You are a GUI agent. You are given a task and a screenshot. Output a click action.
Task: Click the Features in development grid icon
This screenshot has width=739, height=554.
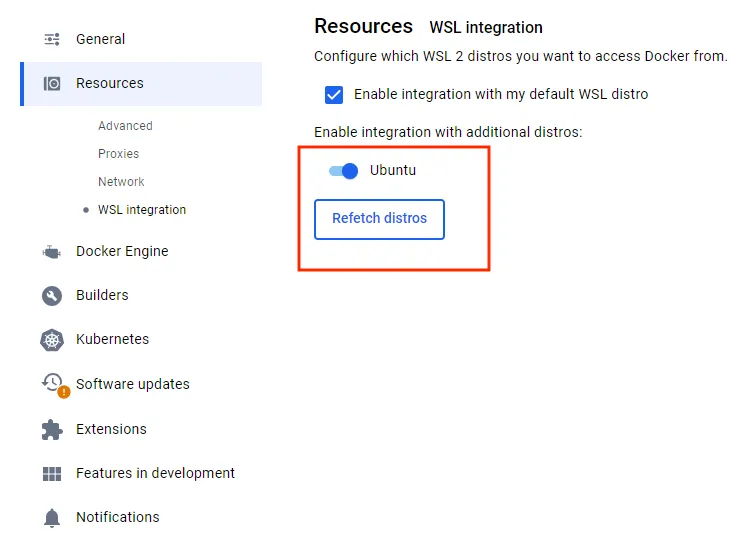click(x=52, y=474)
